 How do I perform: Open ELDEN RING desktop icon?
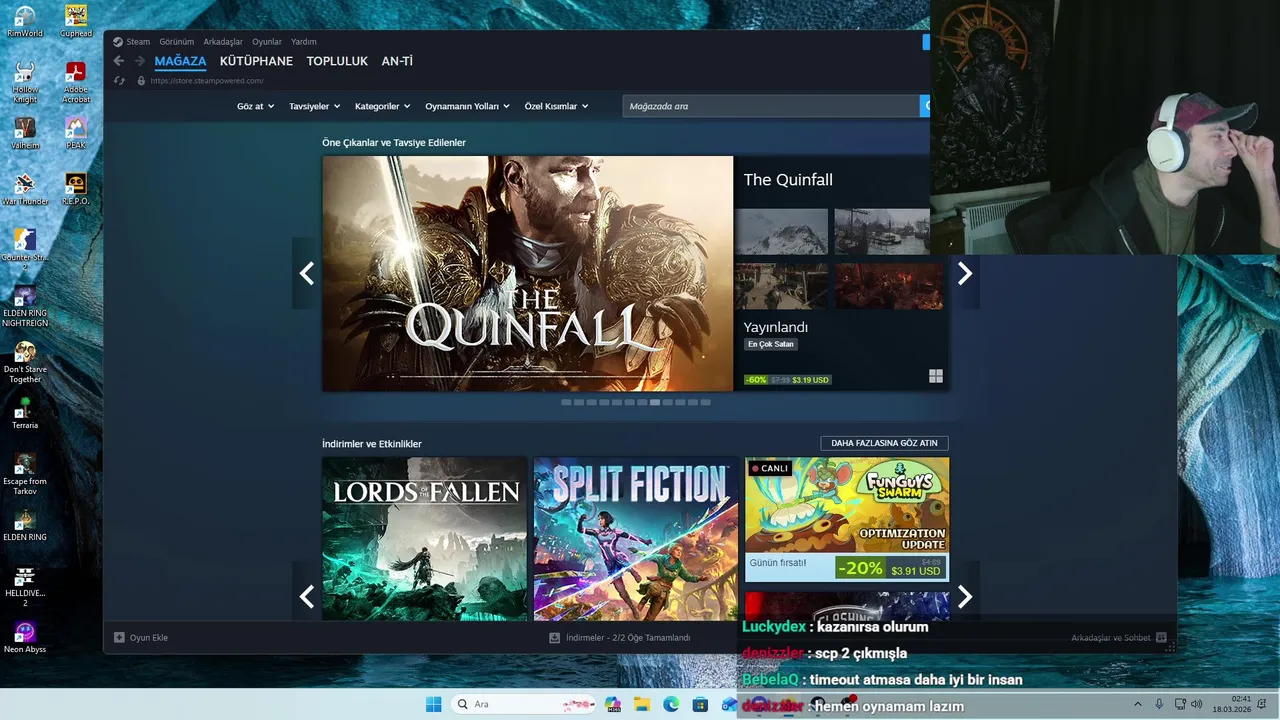tap(25, 525)
